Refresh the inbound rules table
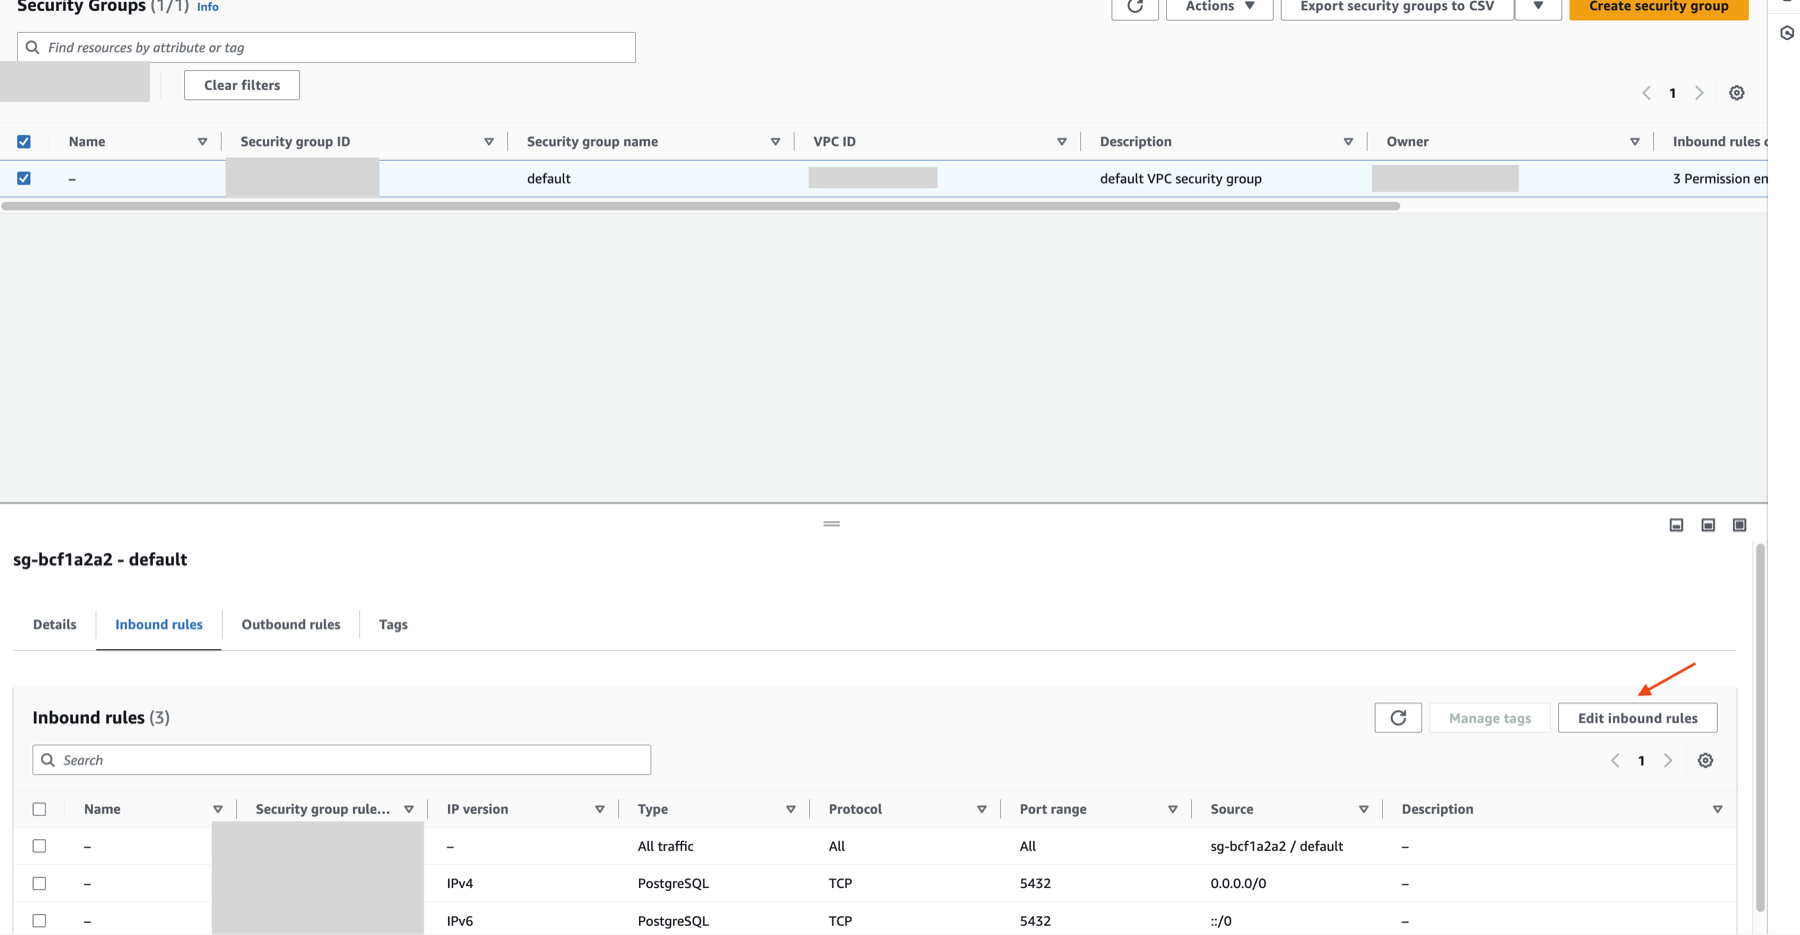This screenshot has height=935, width=1800. pyautogui.click(x=1397, y=717)
